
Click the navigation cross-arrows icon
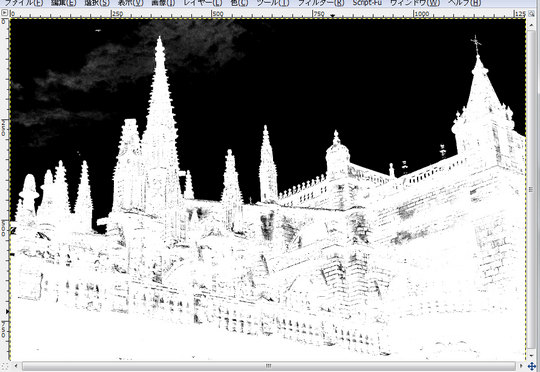tap(532, 366)
